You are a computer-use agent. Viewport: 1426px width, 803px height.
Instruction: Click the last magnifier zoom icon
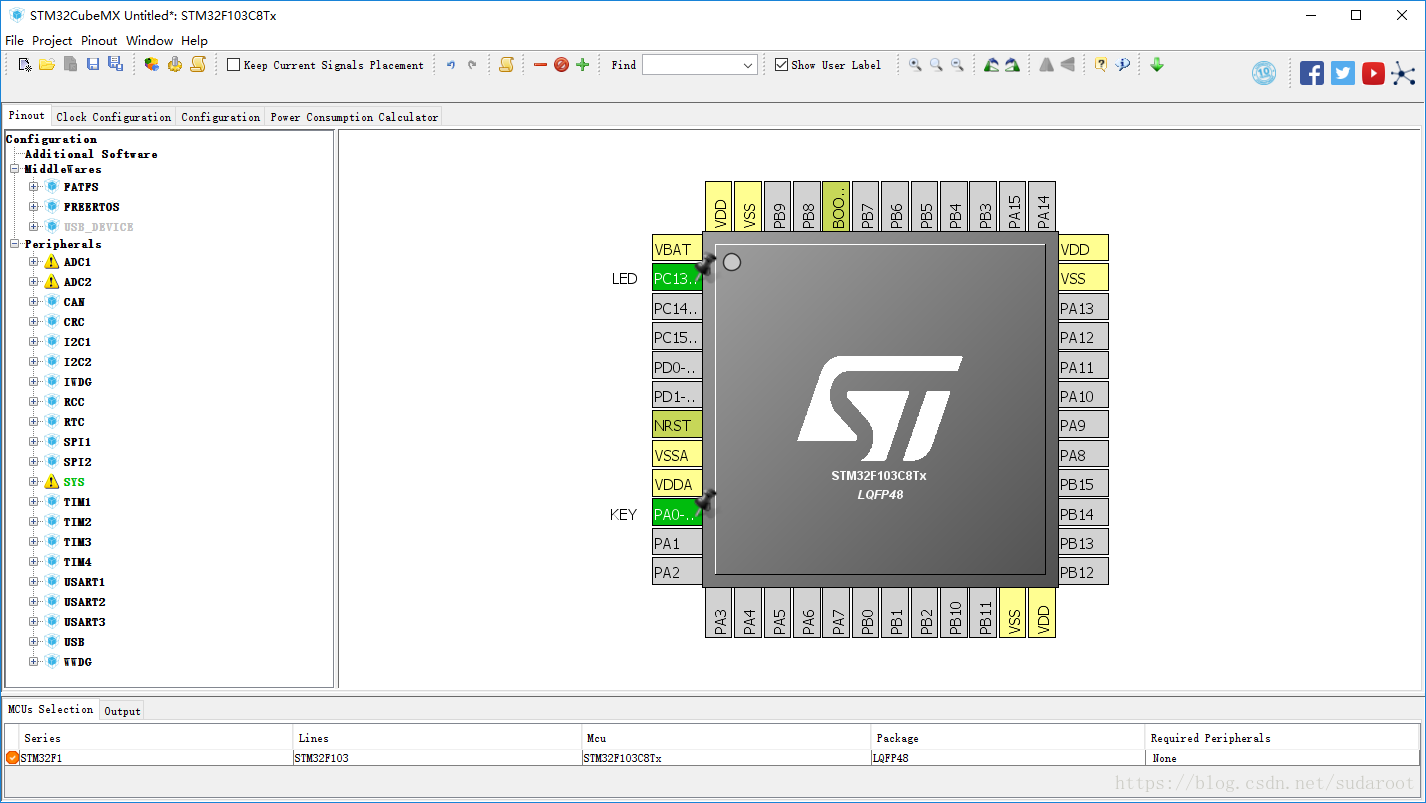[x=957, y=65]
